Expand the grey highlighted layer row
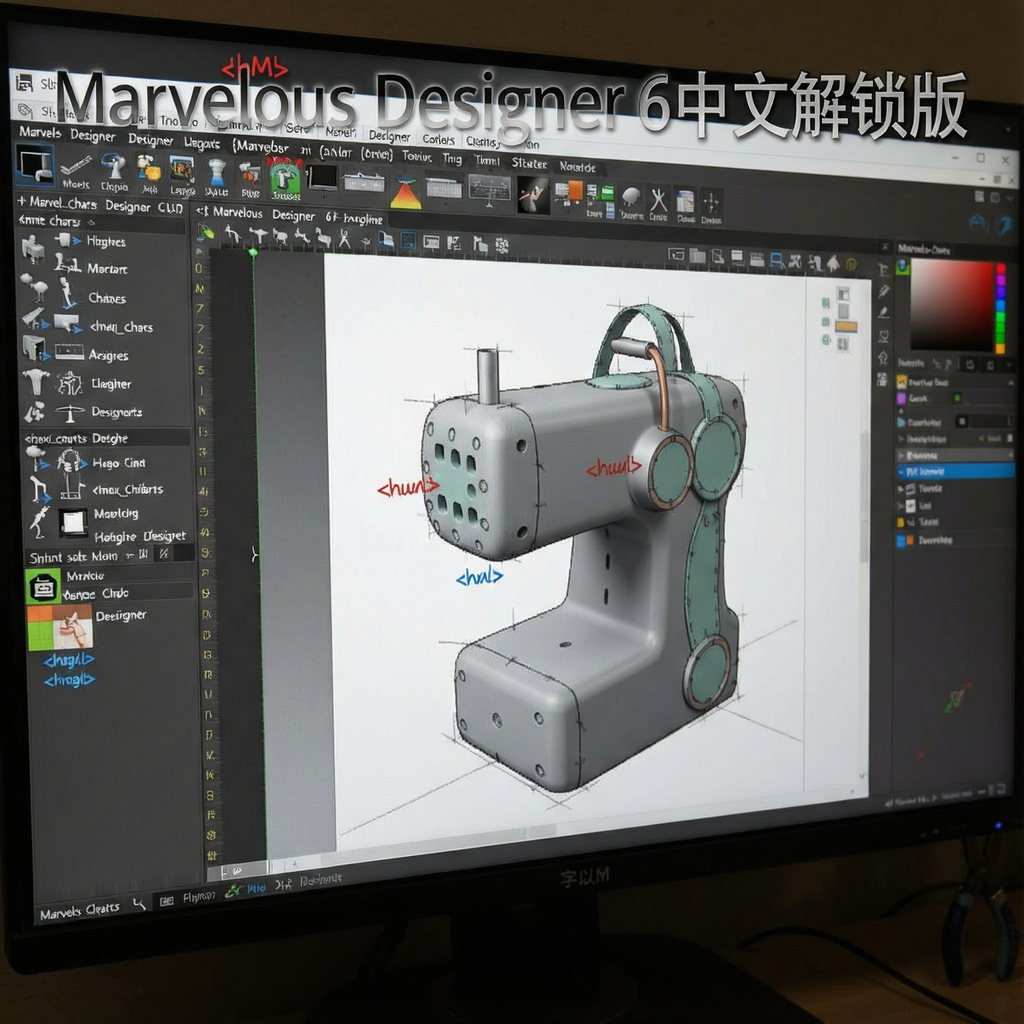 coord(902,455)
